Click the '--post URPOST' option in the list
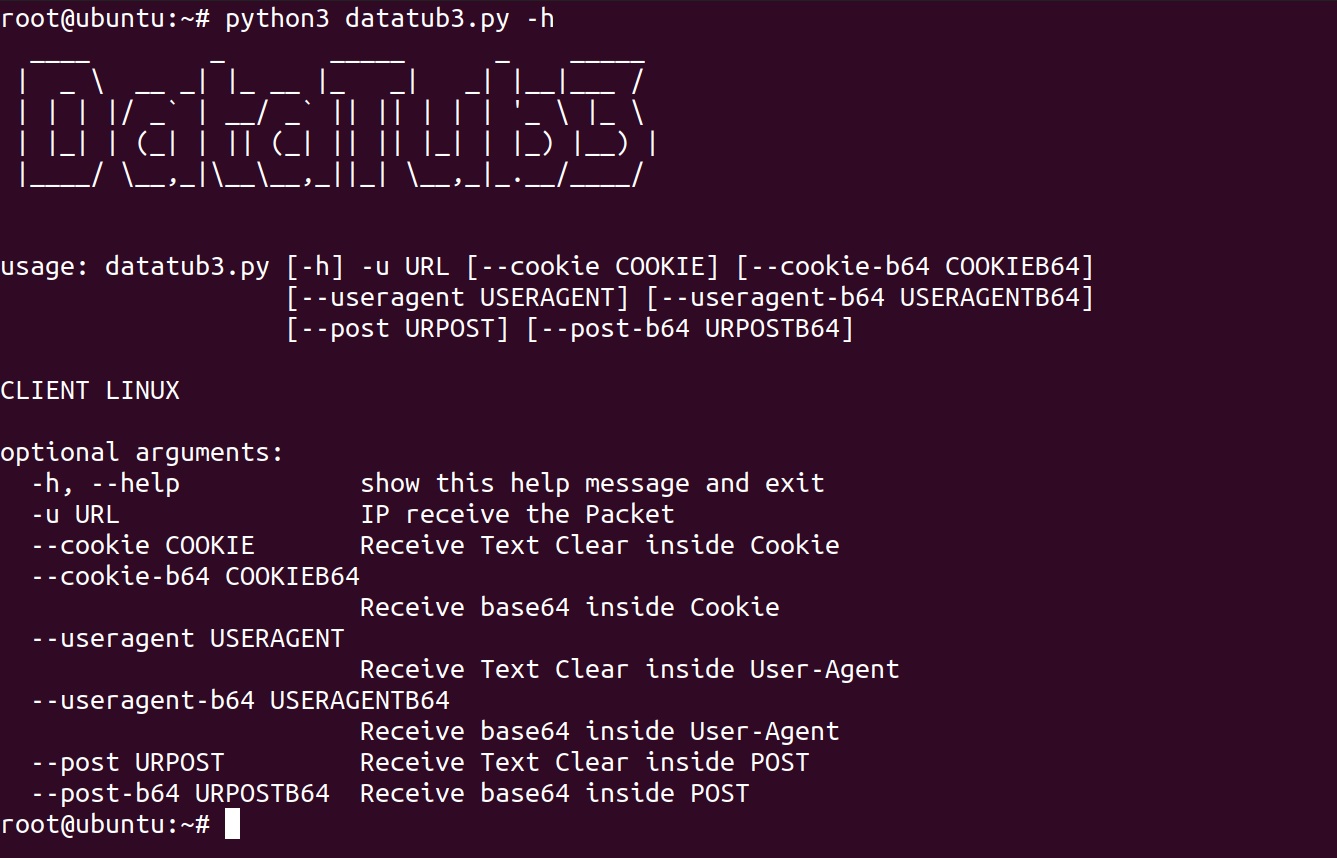The height and width of the screenshot is (858, 1337). [x=128, y=762]
